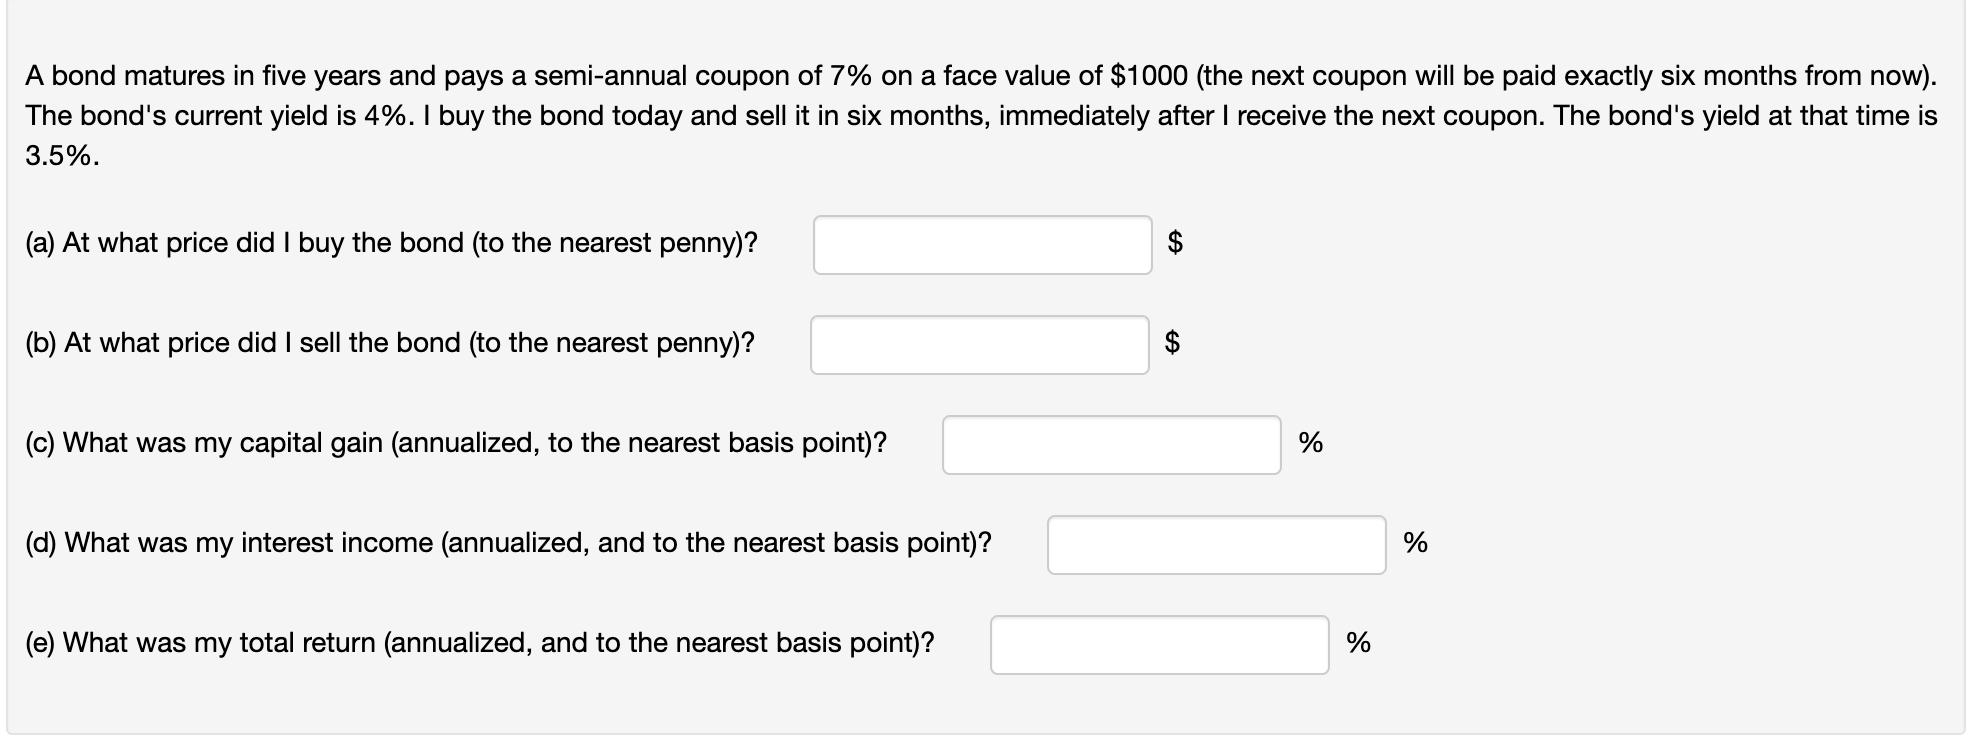
Task: Click the line starting "The bond's current yield"
Action: click(980, 116)
